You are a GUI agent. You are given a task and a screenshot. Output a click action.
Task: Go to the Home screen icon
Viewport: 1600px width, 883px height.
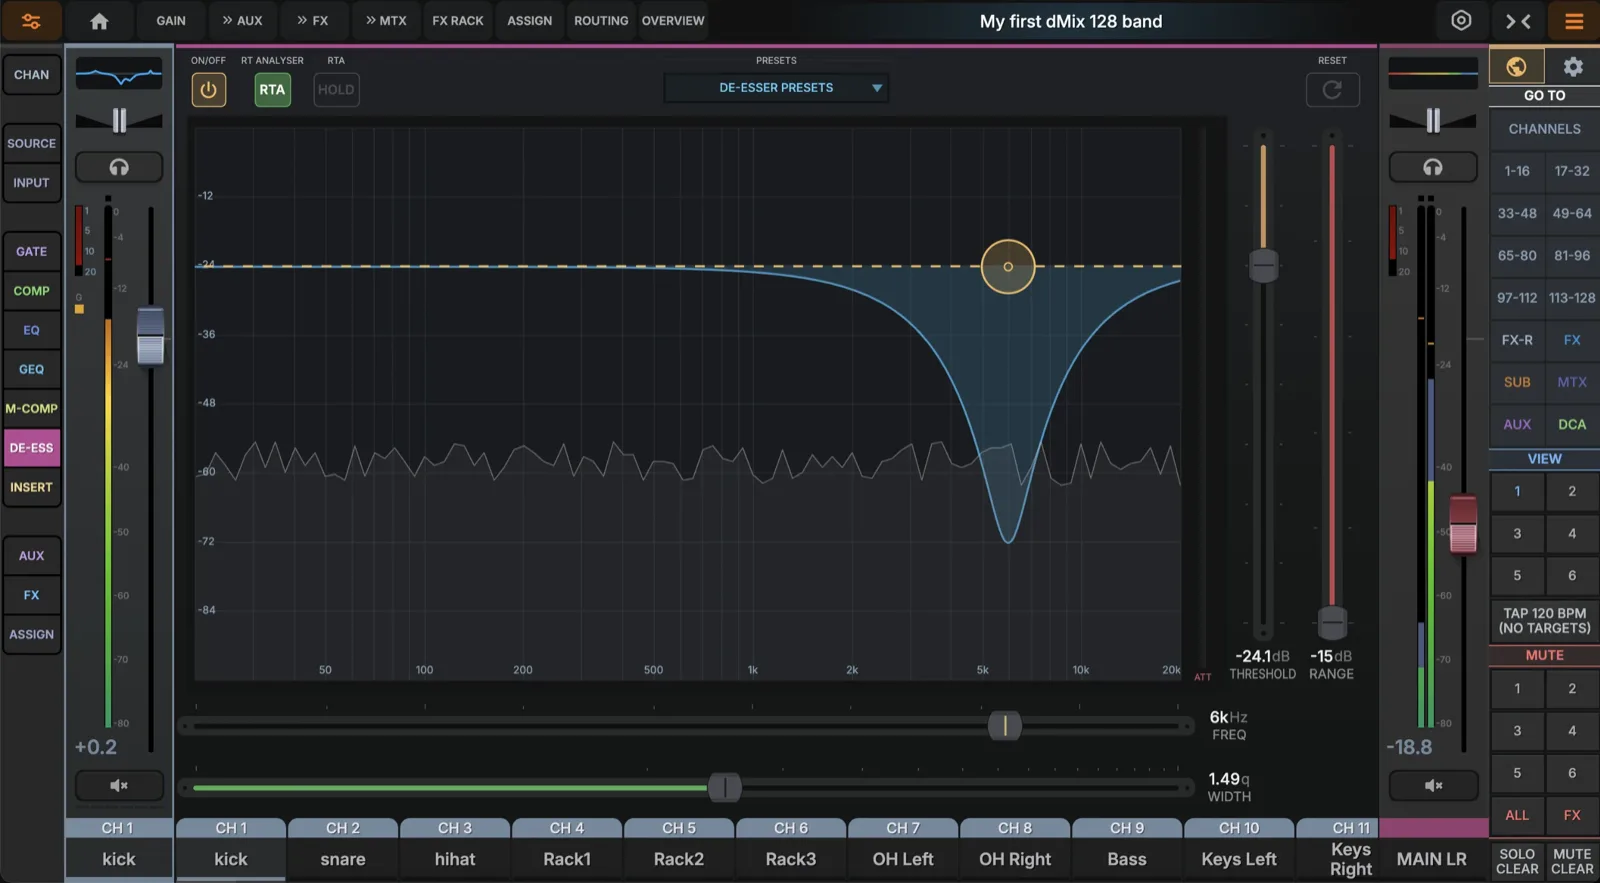pos(99,21)
